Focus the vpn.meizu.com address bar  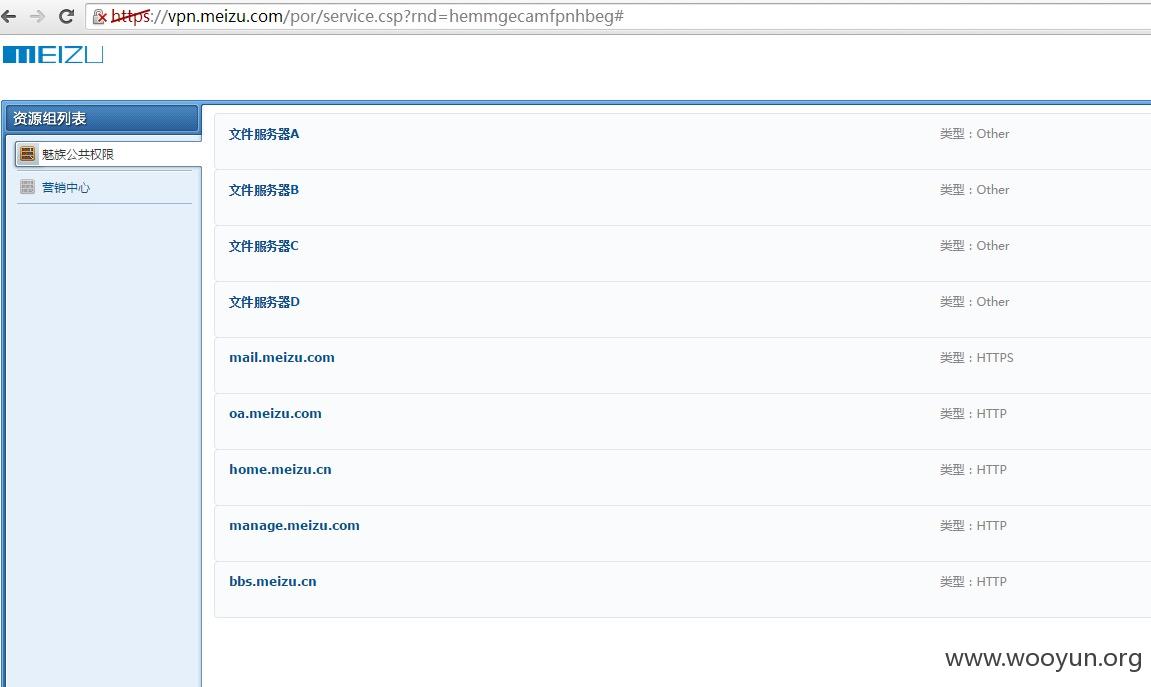(617, 16)
